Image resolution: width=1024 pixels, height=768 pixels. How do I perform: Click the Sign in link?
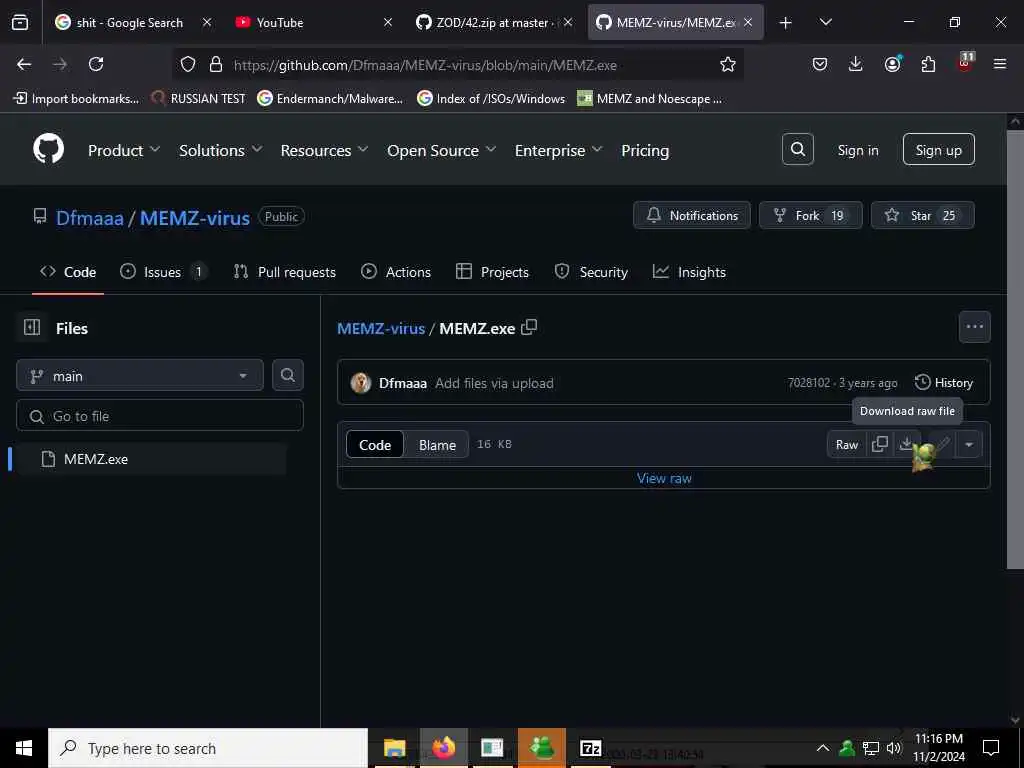coord(857,150)
